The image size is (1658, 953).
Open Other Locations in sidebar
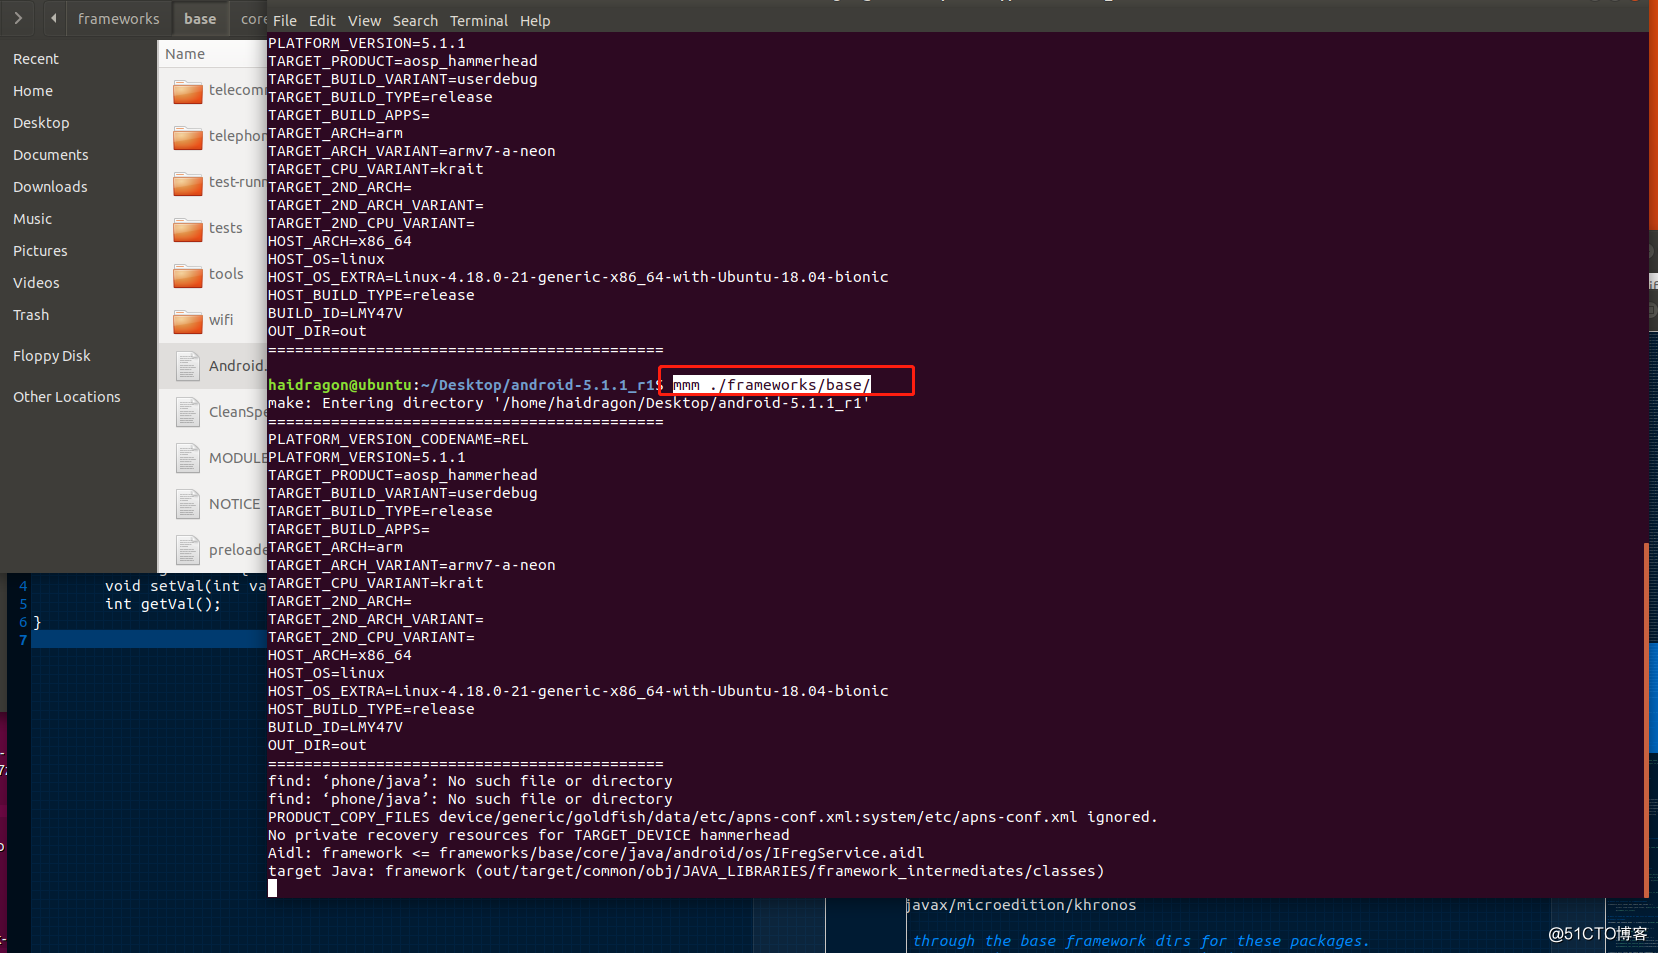tap(67, 397)
